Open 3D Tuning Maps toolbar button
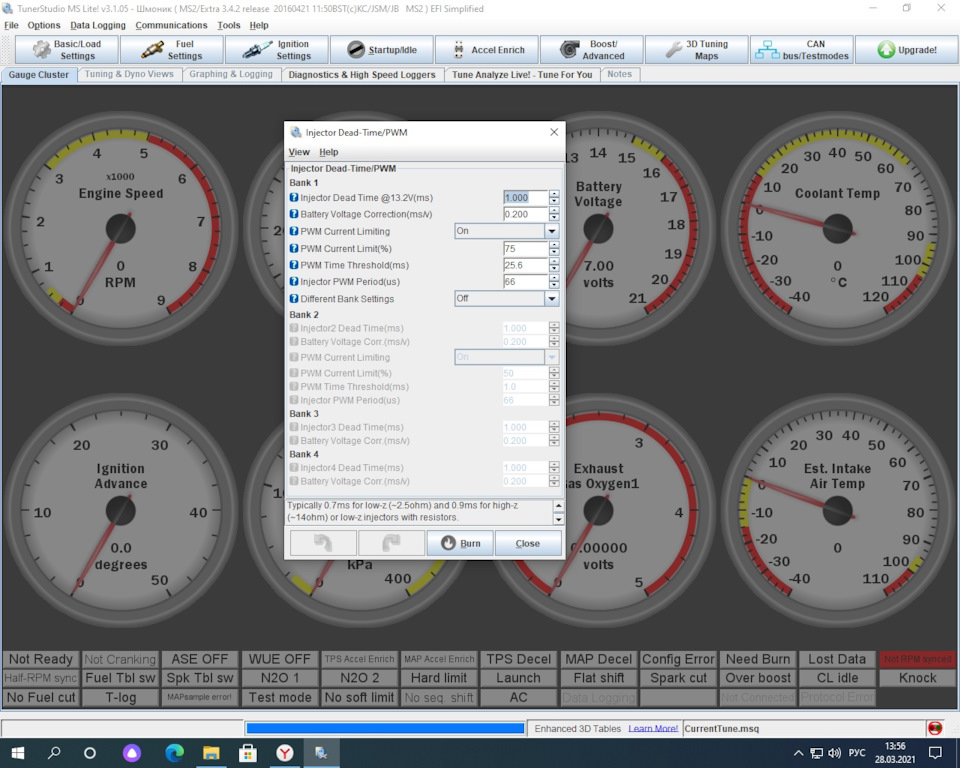Screen dimensions: 960x768 click(x=697, y=50)
